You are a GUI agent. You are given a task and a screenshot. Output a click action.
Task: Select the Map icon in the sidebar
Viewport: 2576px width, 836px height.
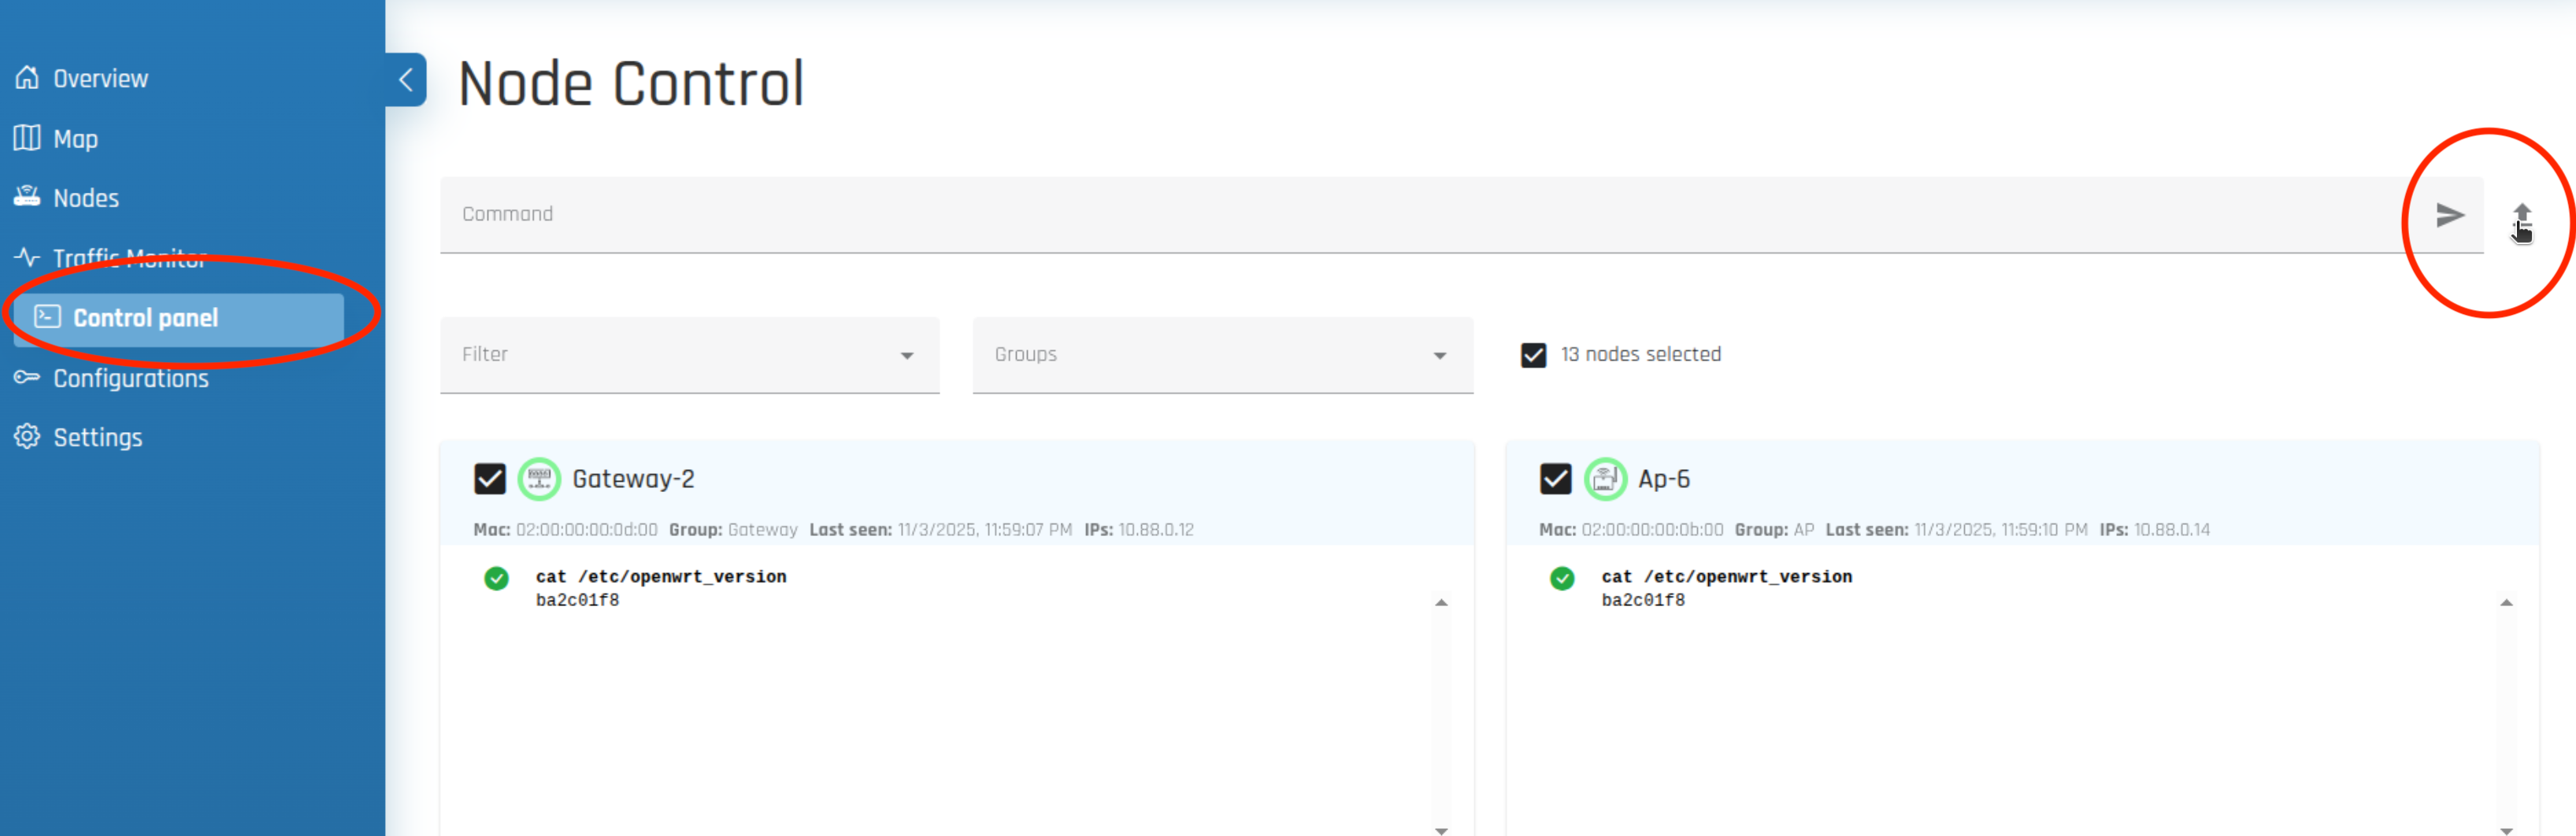pyautogui.click(x=27, y=138)
